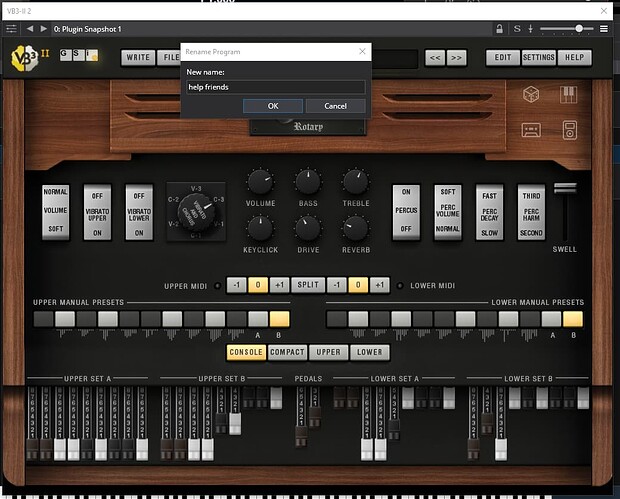This screenshot has height=499, width=620.
Task: Click the S sidechain icon in host bar
Action: point(517,29)
